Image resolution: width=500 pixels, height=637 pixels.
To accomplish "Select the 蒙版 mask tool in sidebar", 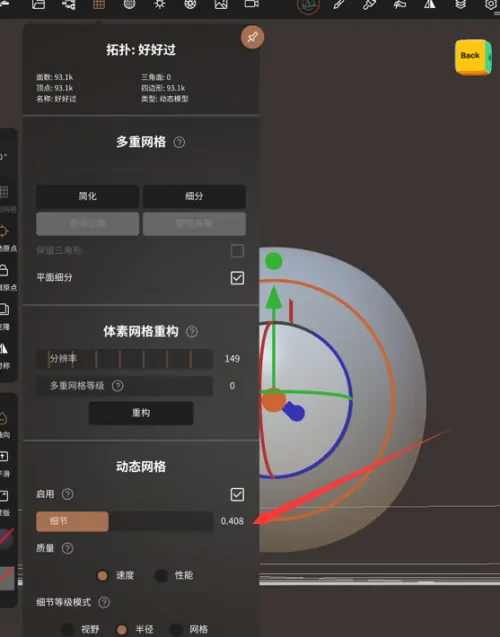I will coord(4,502).
